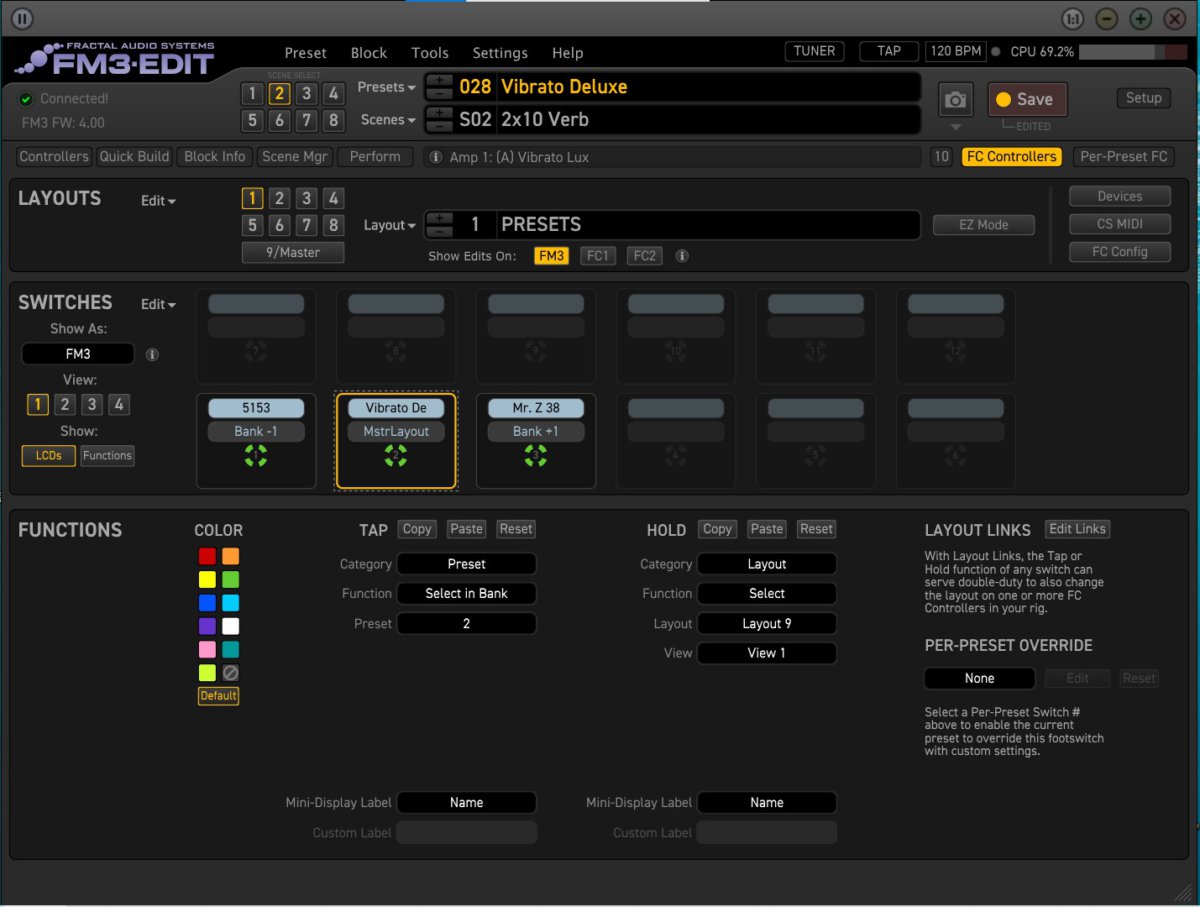The height and width of the screenshot is (907, 1200).
Task: Change the Tap Category from Preset
Action: pos(467,564)
